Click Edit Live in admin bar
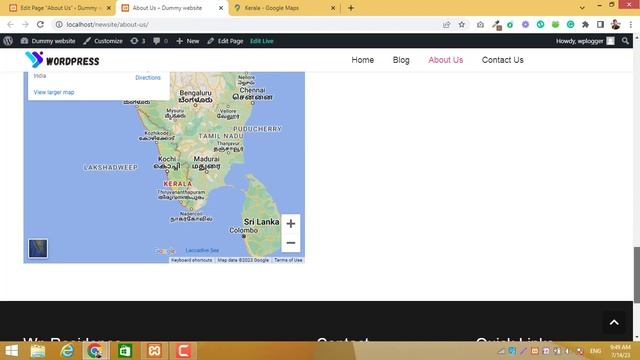This screenshot has height=360, width=640. click(x=262, y=41)
